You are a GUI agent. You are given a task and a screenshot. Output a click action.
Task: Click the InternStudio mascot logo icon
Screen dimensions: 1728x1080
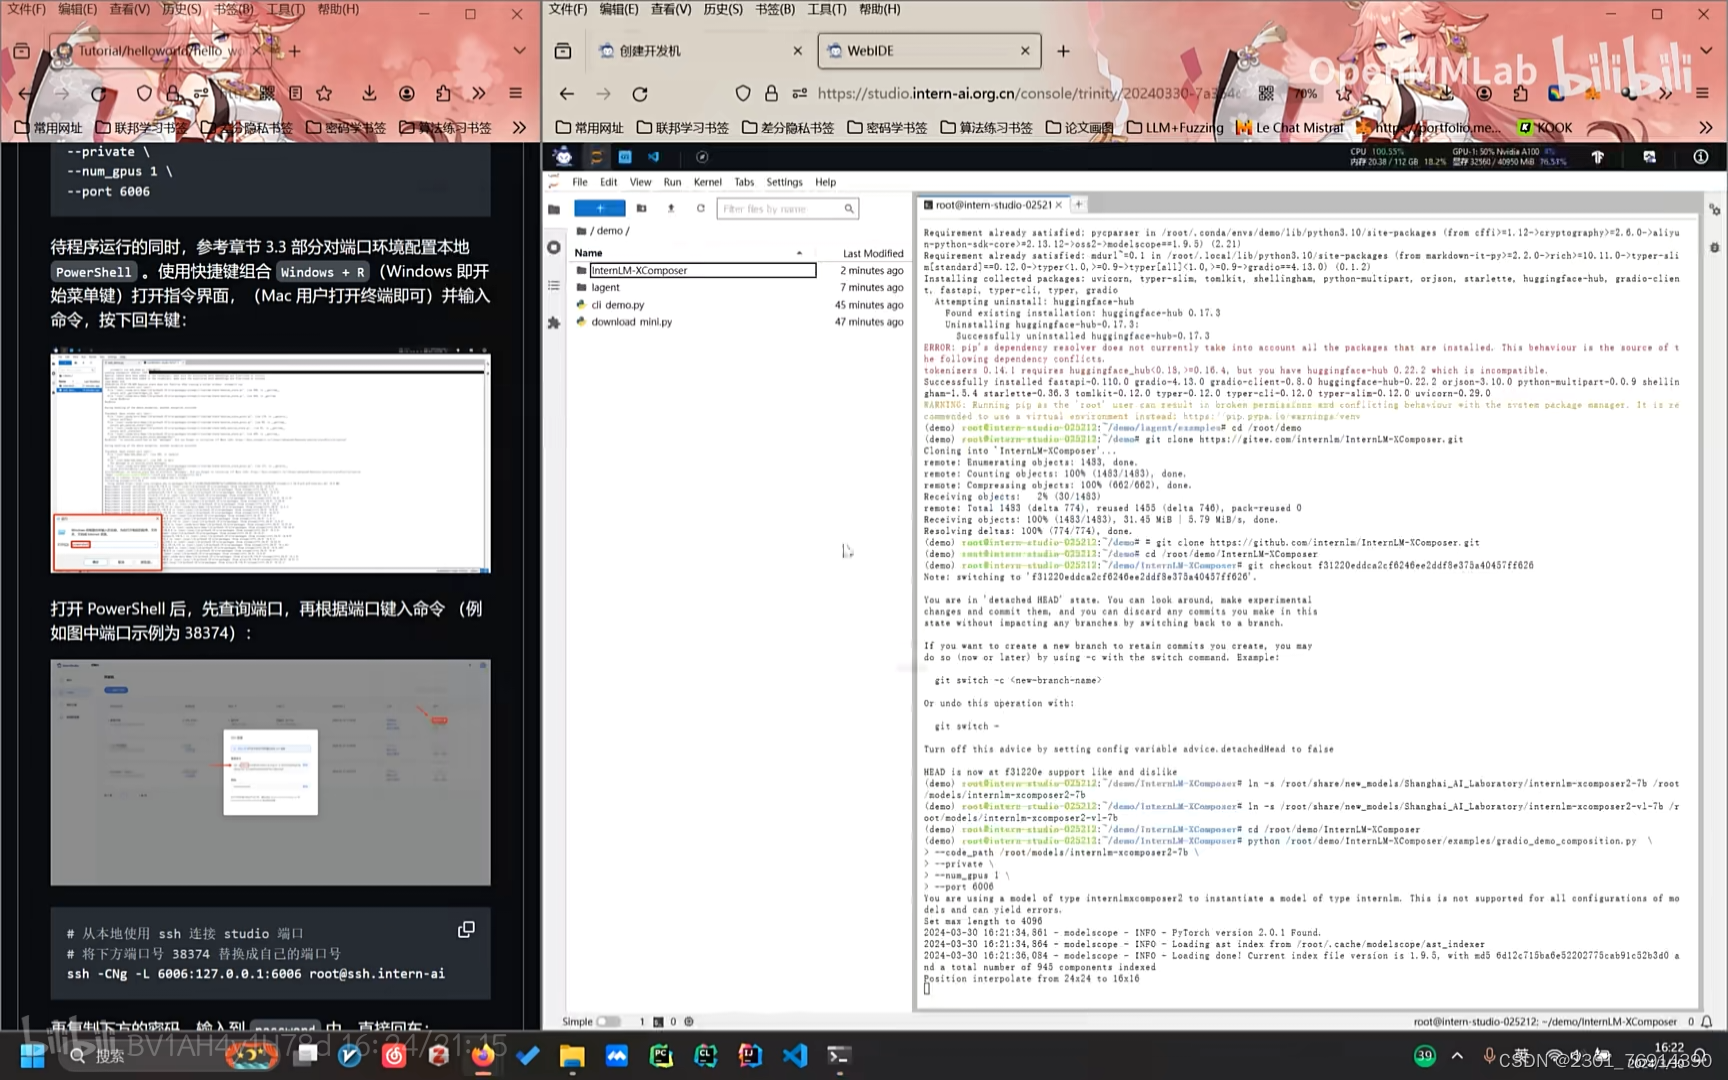(x=563, y=156)
